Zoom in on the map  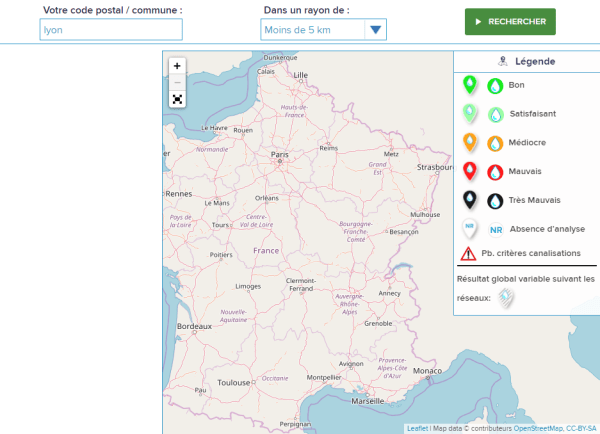pos(177,65)
